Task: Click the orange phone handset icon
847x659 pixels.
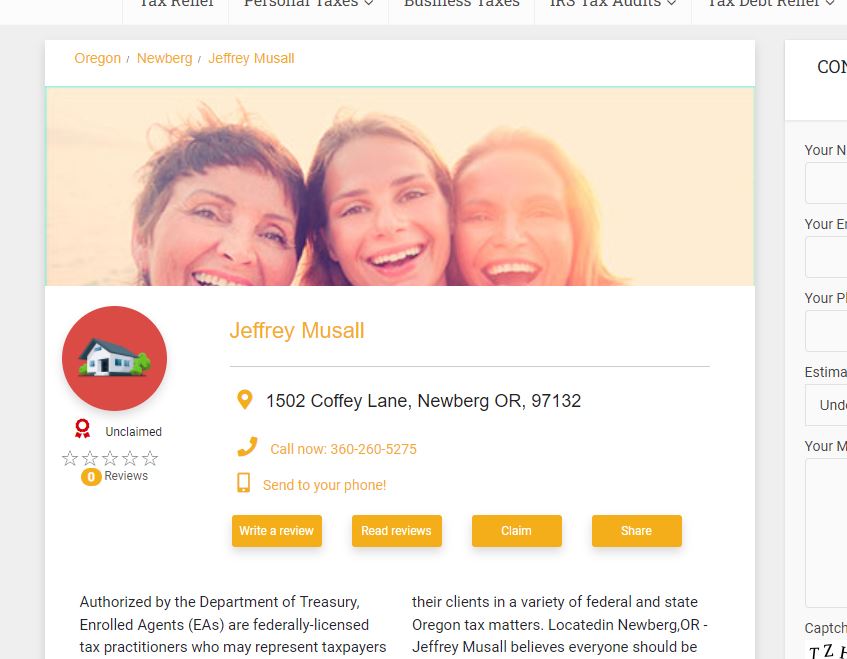Action: (247, 447)
